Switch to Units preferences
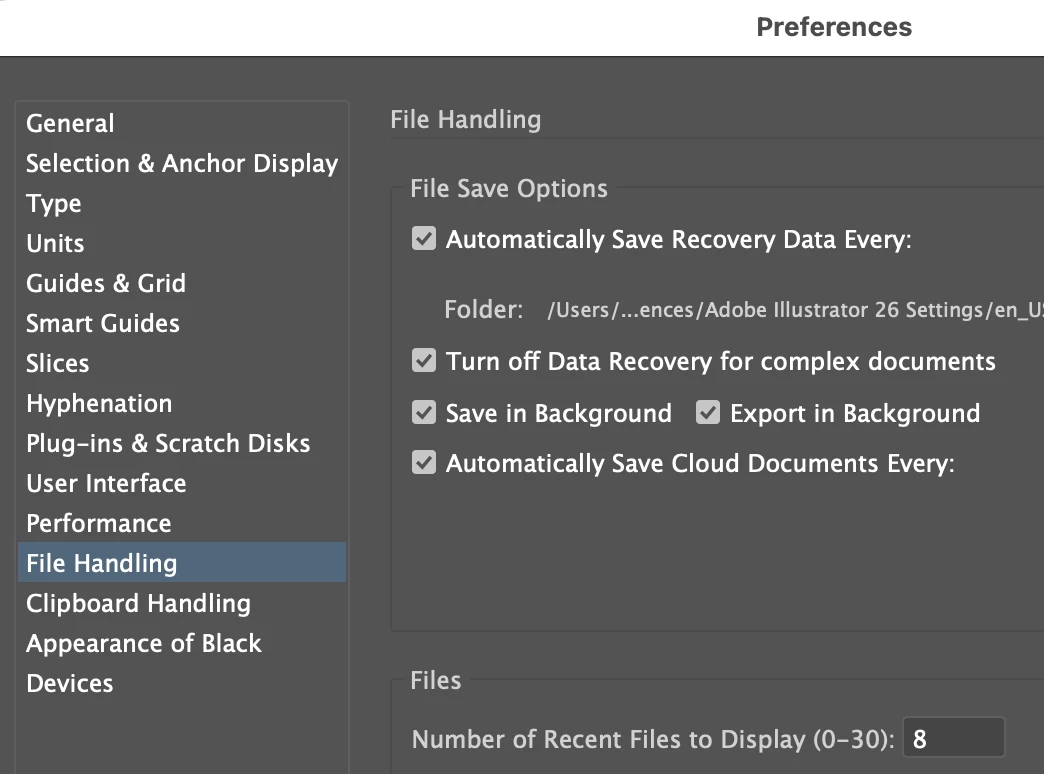1044x774 pixels. [x=55, y=243]
